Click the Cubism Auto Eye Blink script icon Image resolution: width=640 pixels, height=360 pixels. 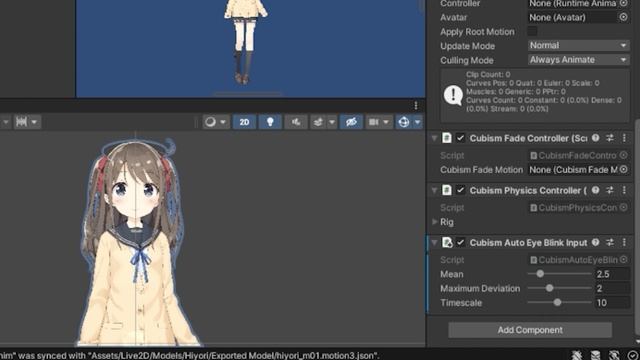coord(447,242)
